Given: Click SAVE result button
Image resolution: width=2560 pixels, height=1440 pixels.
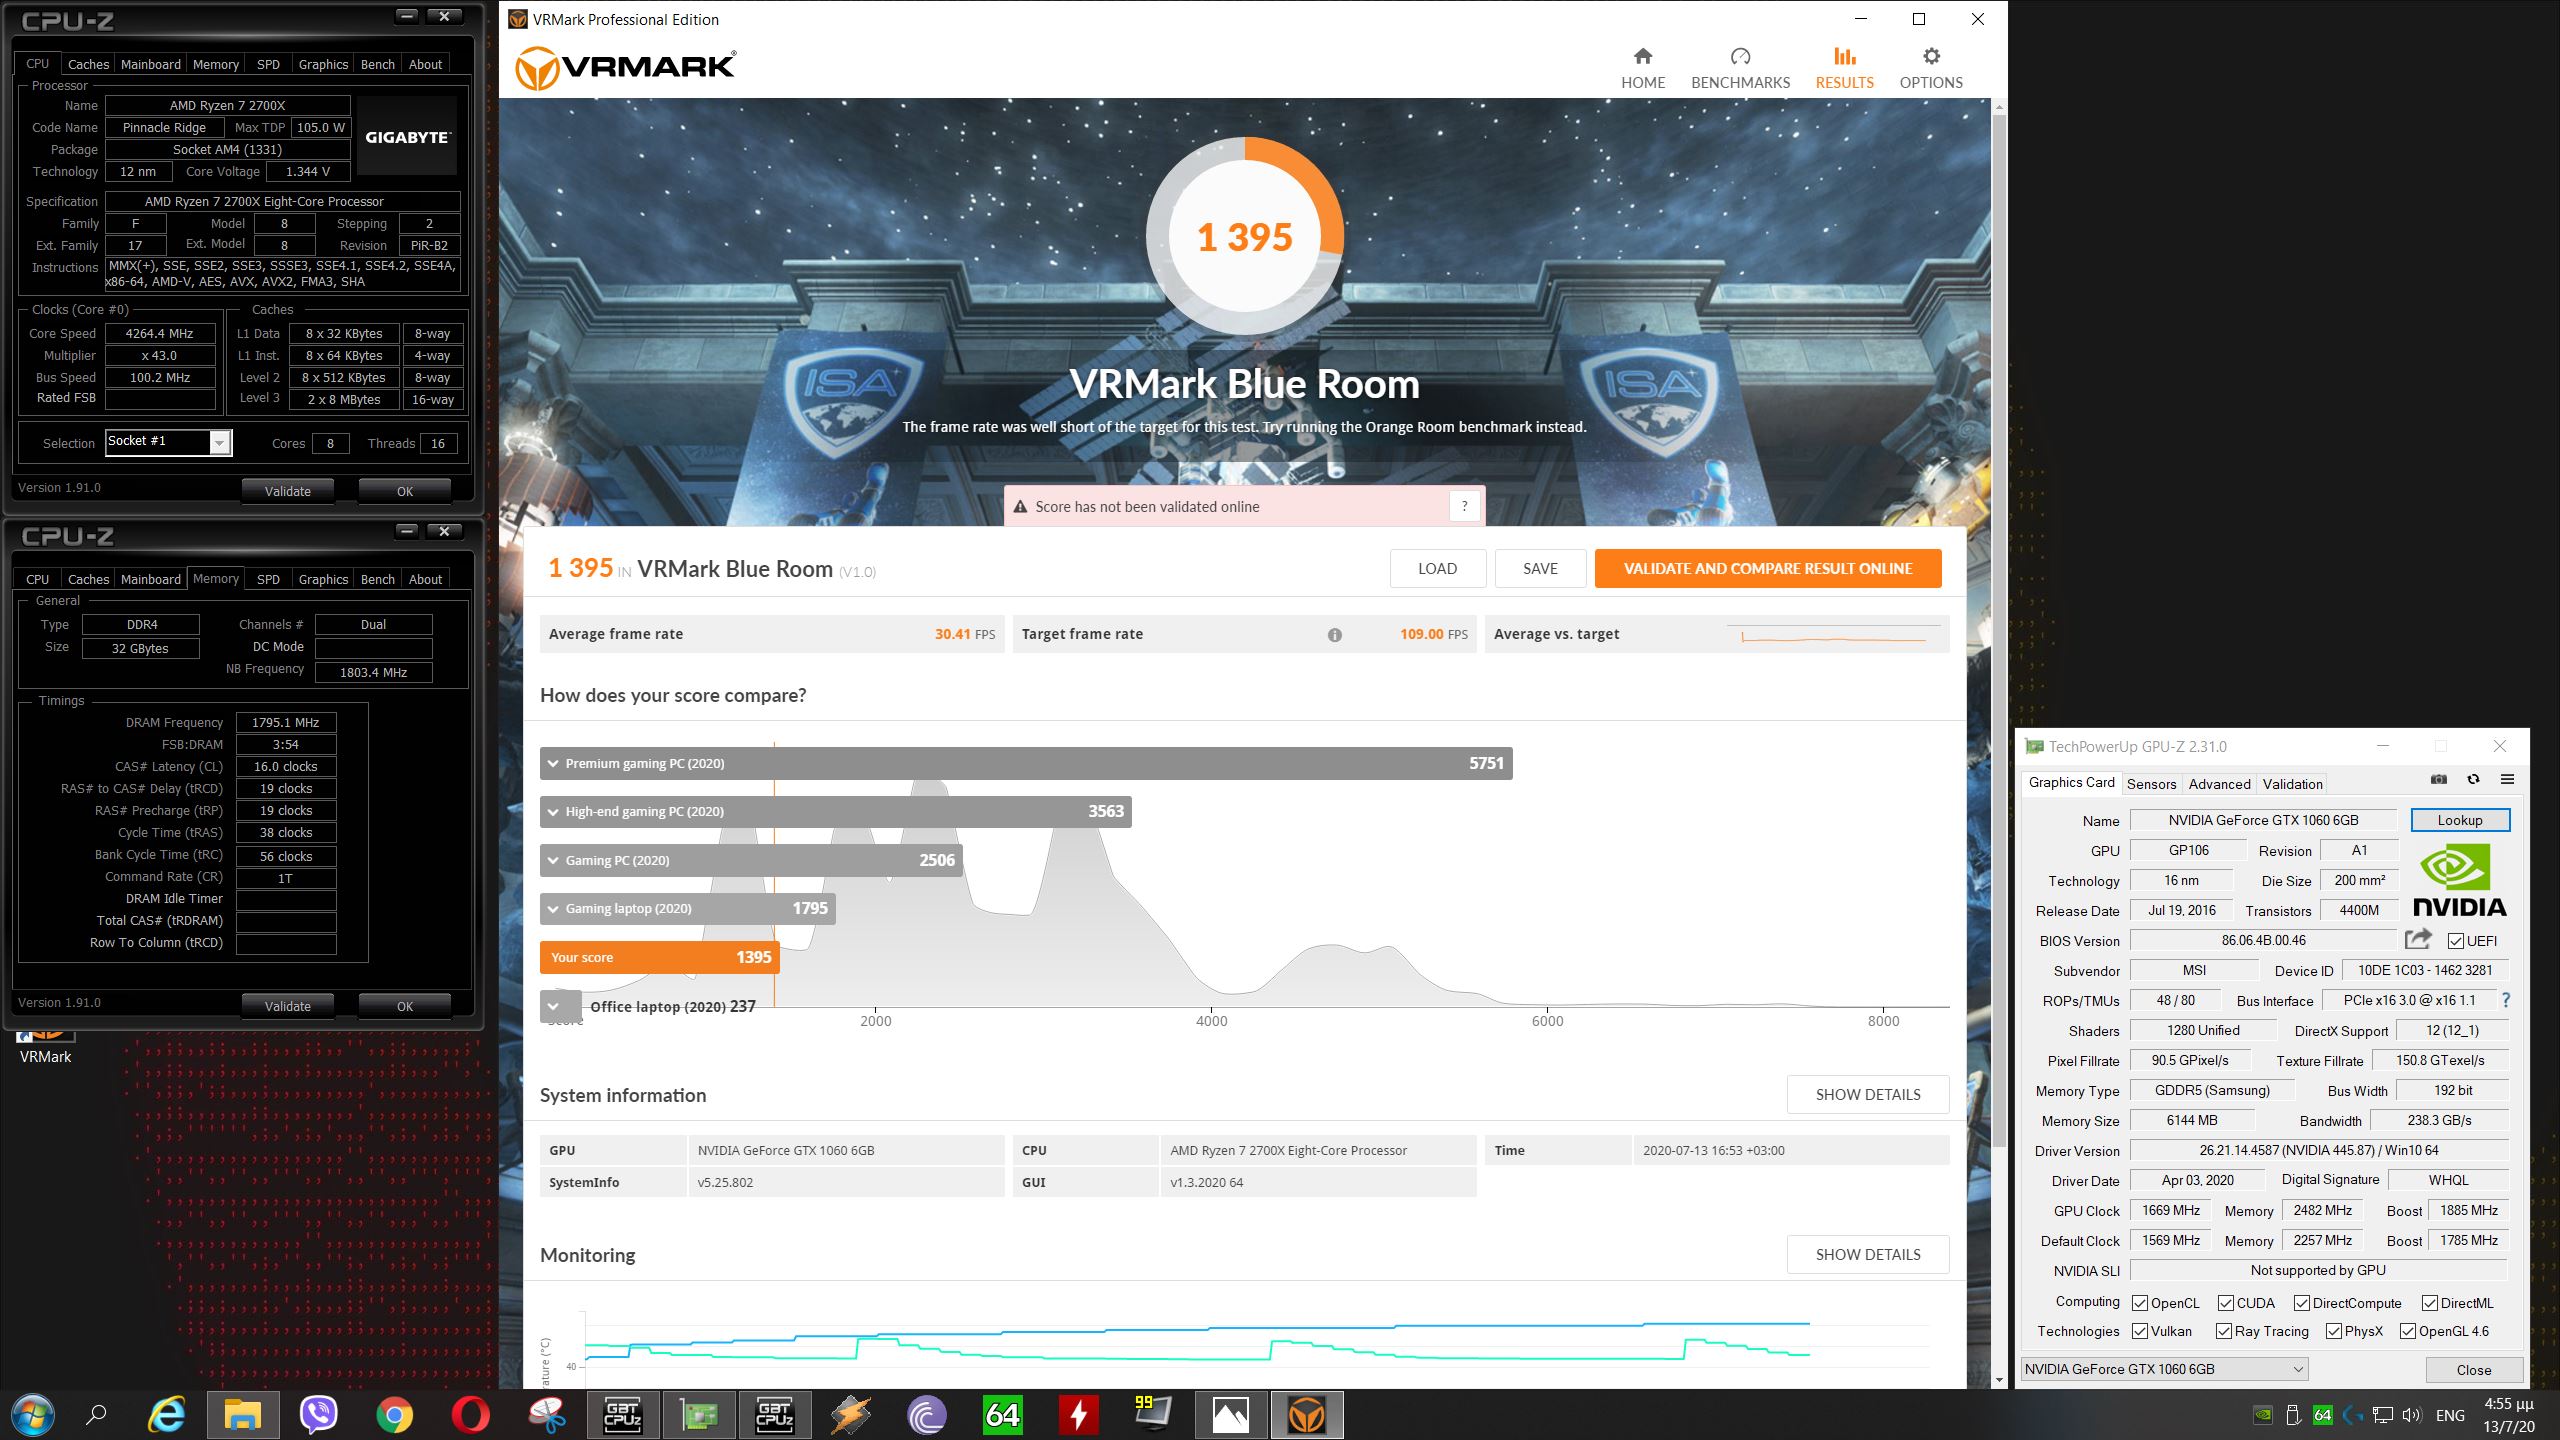Looking at the screenshot, I should coord(1540,568).
